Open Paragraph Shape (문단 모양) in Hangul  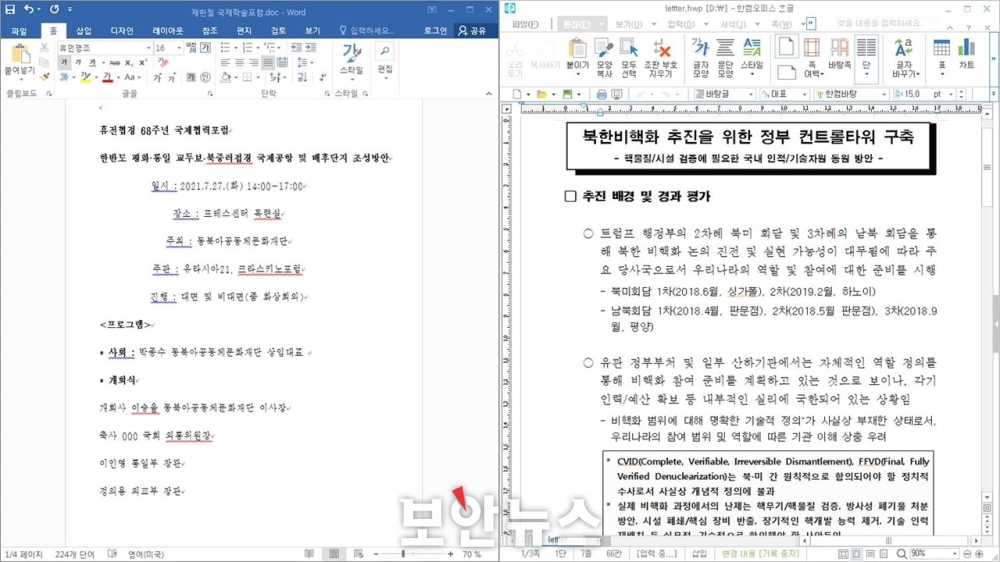click(x=725, y=57)
